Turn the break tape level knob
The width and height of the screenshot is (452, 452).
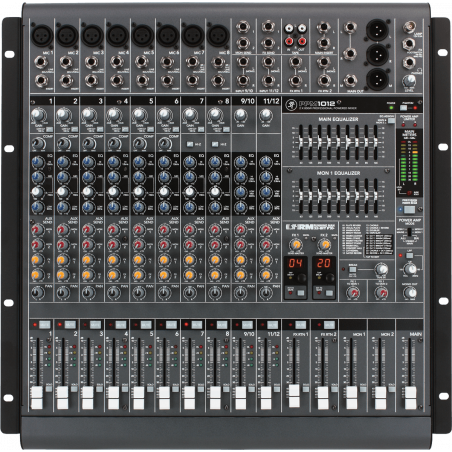tap(381, 269)
